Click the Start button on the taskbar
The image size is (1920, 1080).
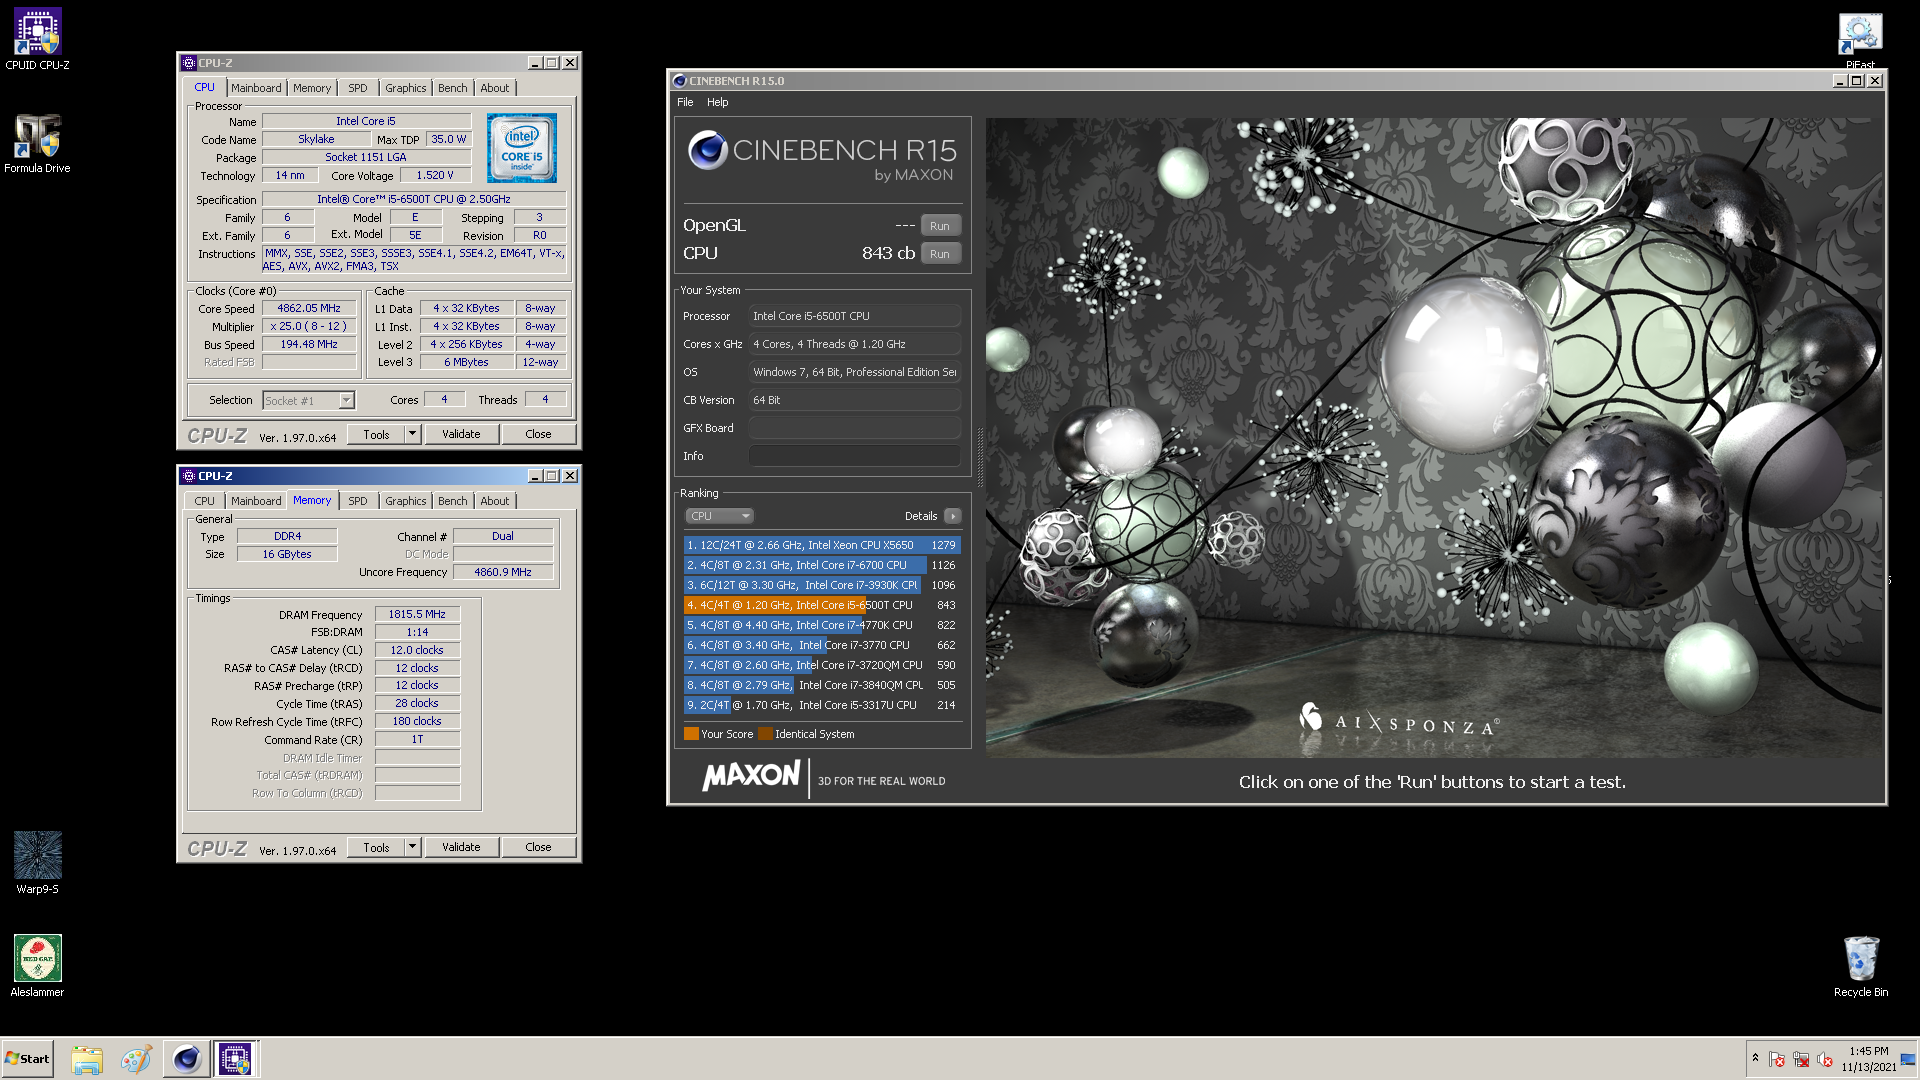(x=27, y=1059)
